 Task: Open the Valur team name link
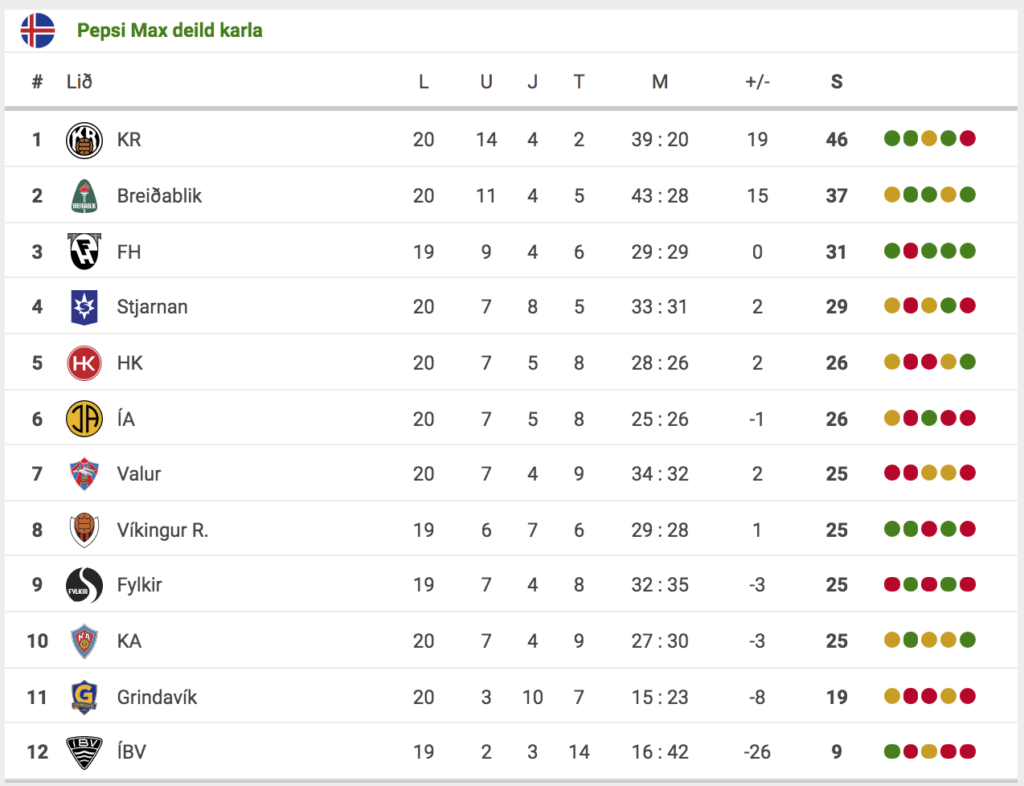pyautogui.click(x=139, y=474)
